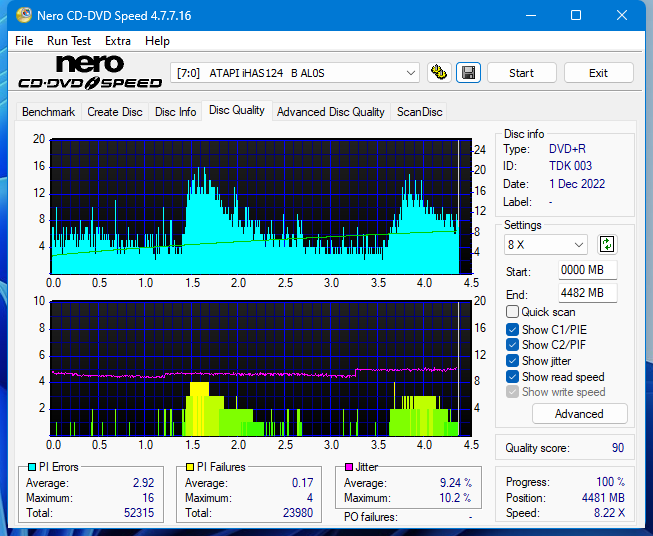Click the refresh speed settings icon
Viewport: 653px width, 536px height.
click(607, 244)
